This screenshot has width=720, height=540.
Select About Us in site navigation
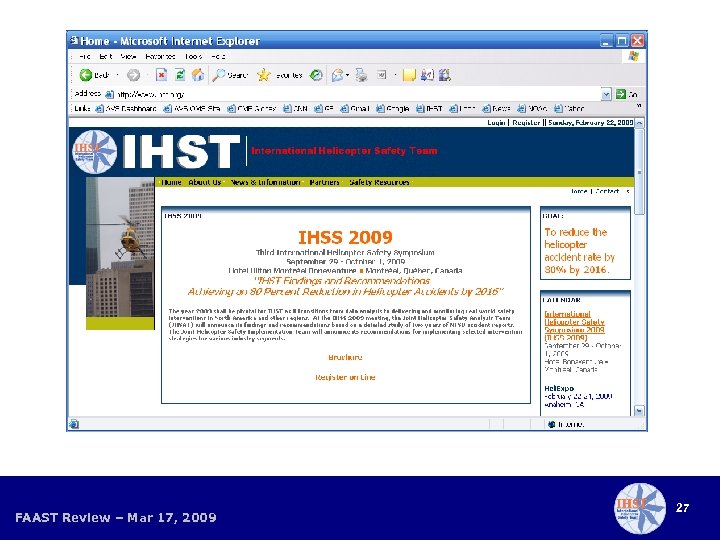tap(205, 182)
